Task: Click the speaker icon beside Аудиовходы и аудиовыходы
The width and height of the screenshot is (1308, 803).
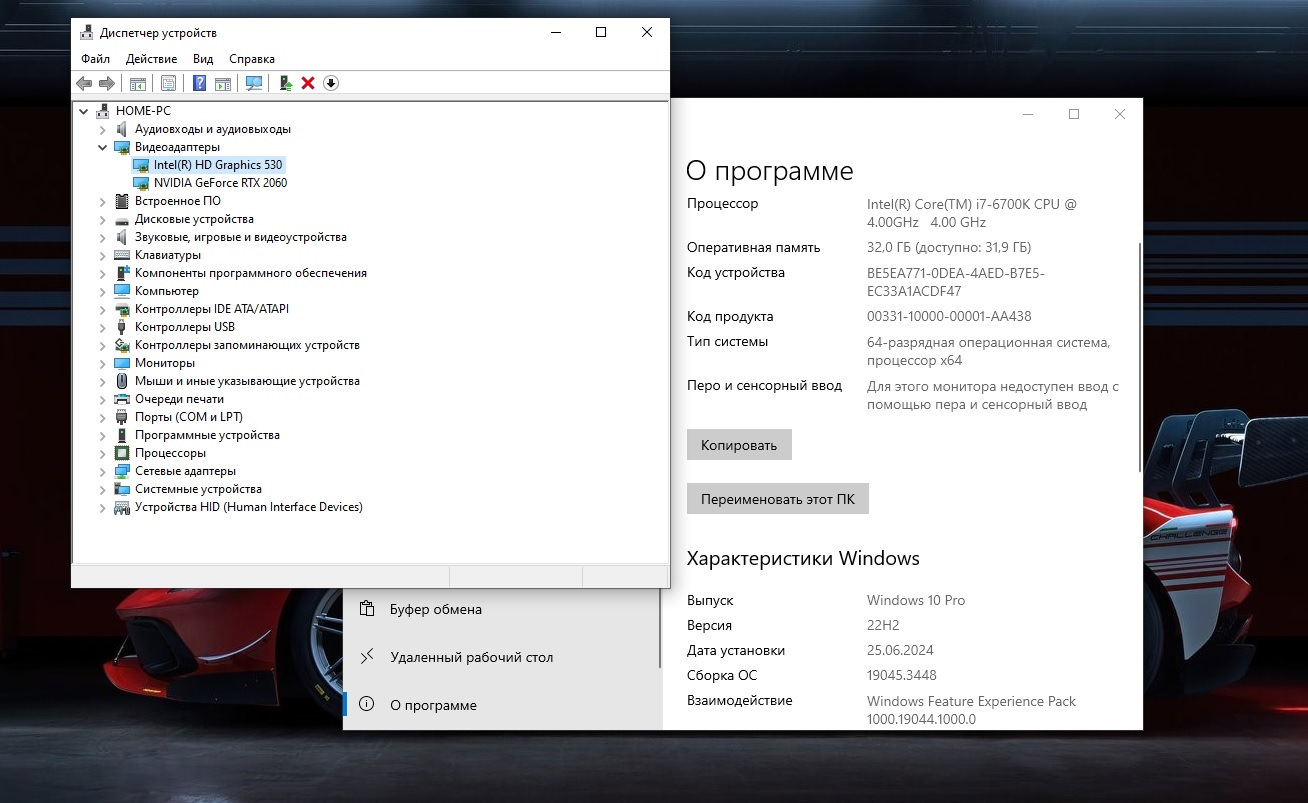Action: [122, 129]
